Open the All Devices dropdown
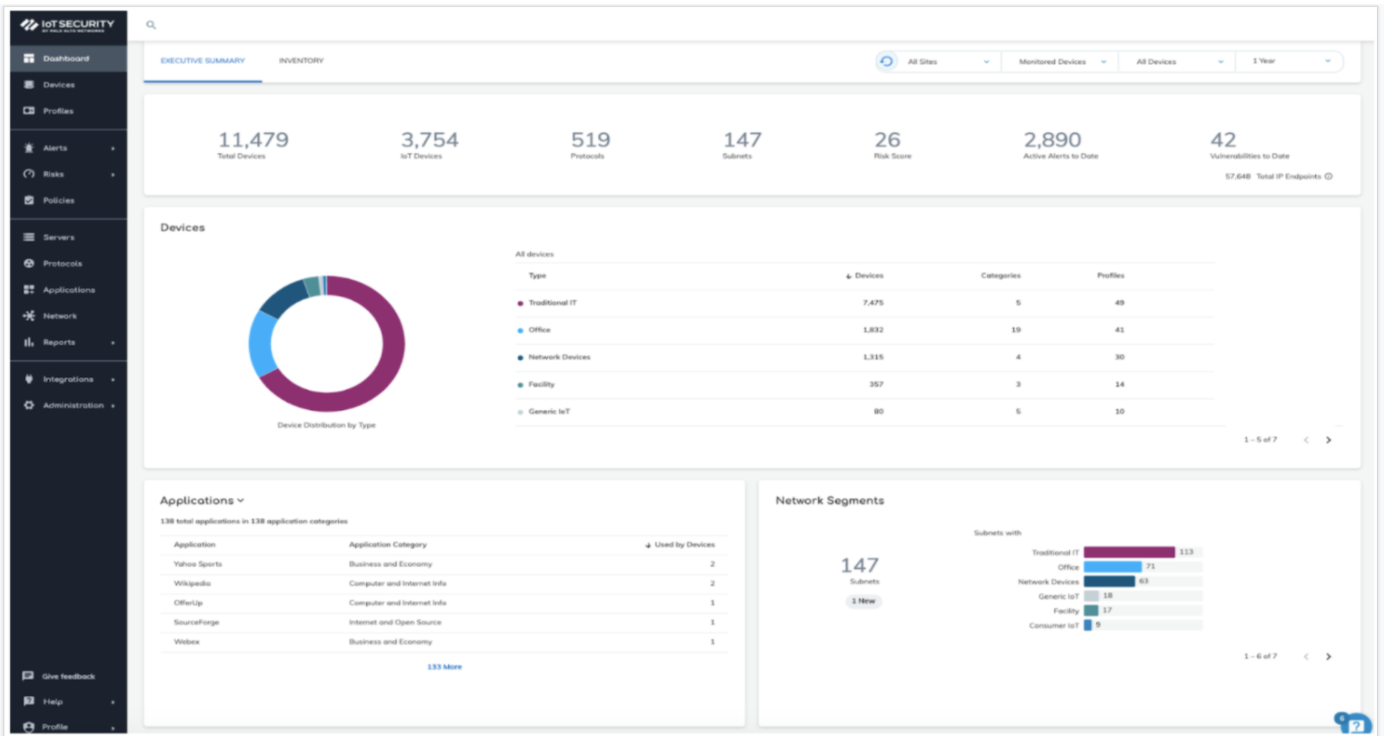The width and height of the screenshot is (1384, 740). [1177, 61]
